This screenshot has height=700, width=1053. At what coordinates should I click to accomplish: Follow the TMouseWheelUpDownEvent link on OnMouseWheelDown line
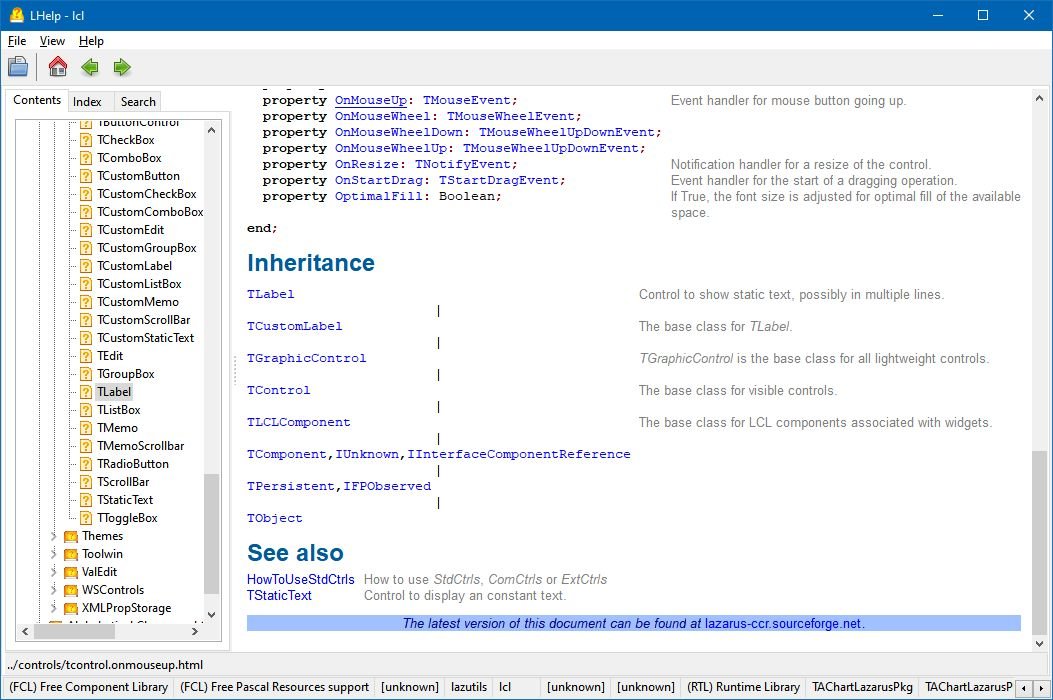[x=566, y=132]
